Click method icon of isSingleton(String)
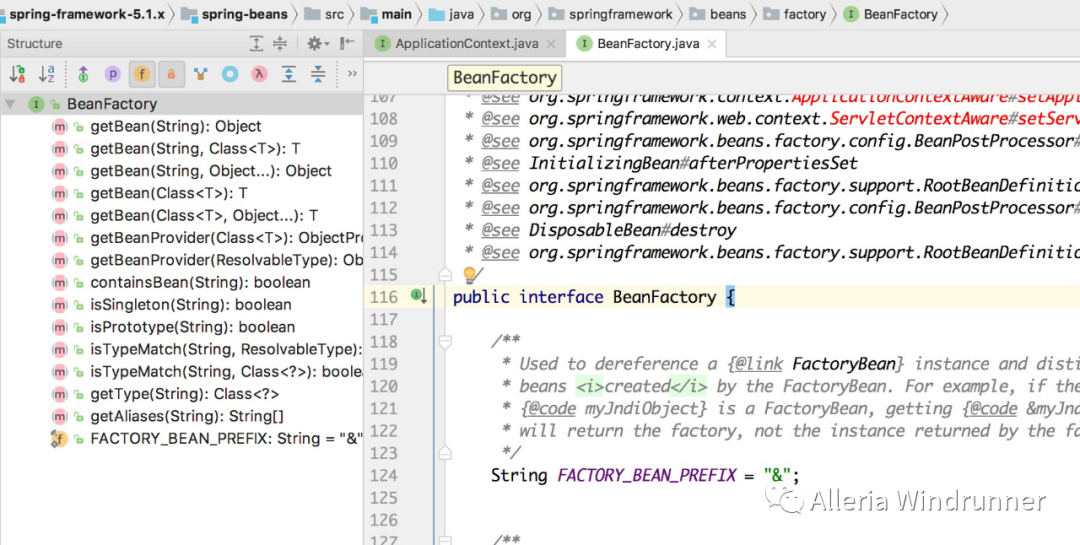Viewport: 1080px width, 545px height. [x=60, y=305]
